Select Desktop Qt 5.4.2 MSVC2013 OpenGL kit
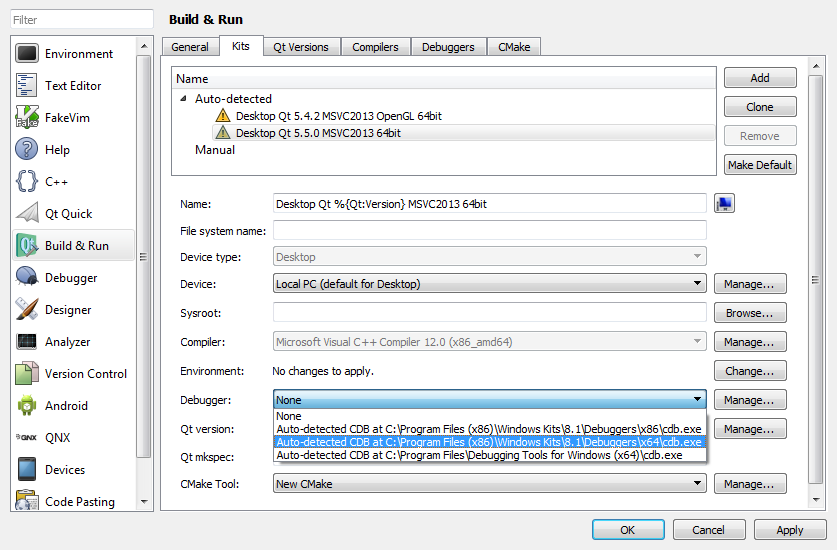Screen dimensions: 837x550 click(x=338, y=116)
